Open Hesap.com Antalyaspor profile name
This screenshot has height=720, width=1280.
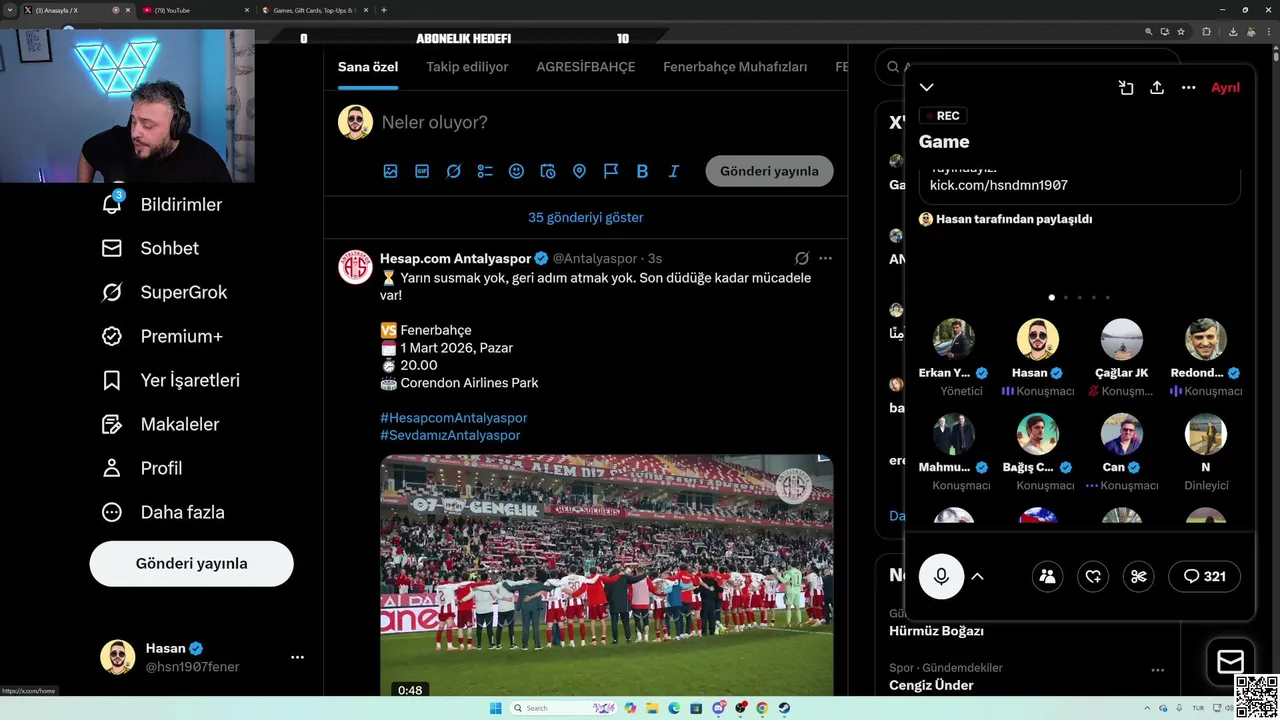point(455,258)
